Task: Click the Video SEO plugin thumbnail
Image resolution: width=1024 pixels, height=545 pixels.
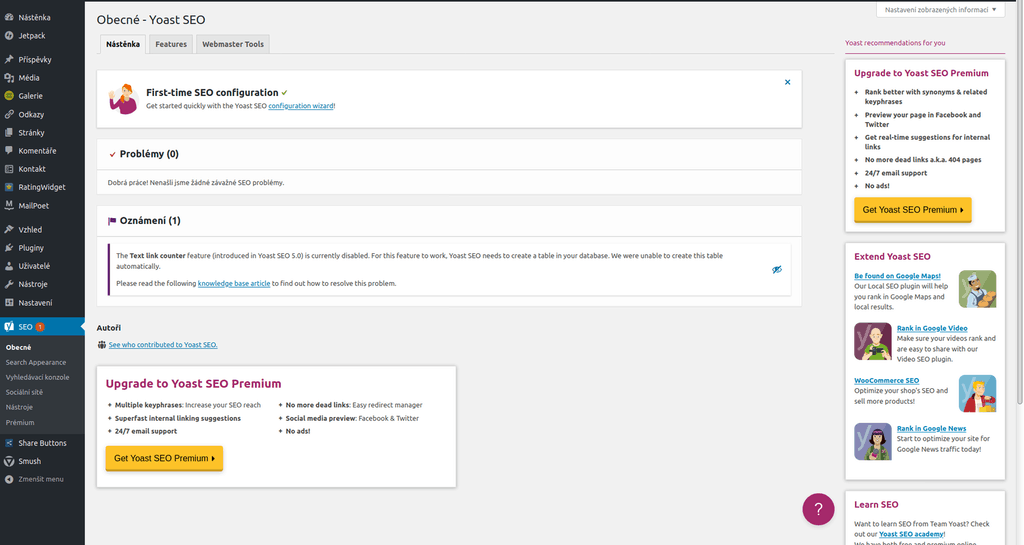Action: pyautogui.click(x=873, y=341)
